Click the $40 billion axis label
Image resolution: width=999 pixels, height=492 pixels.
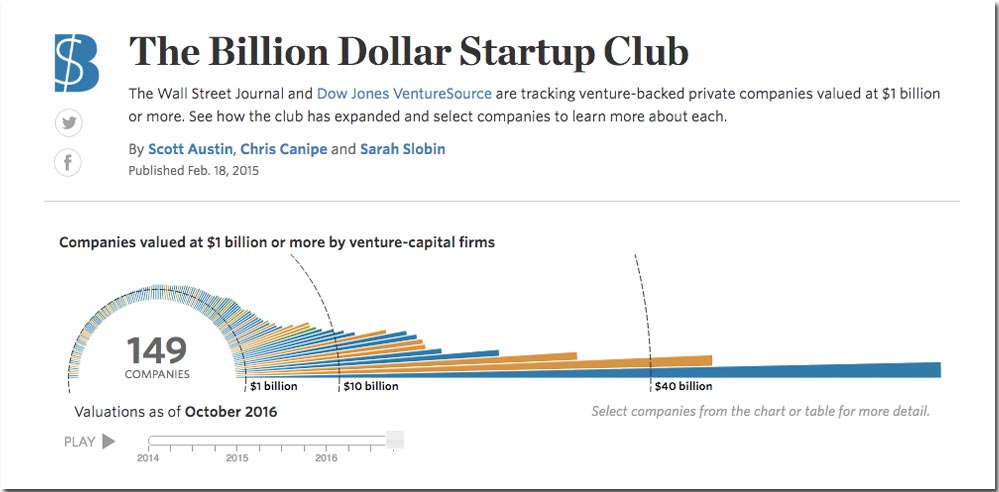click(x=684, y=386)
